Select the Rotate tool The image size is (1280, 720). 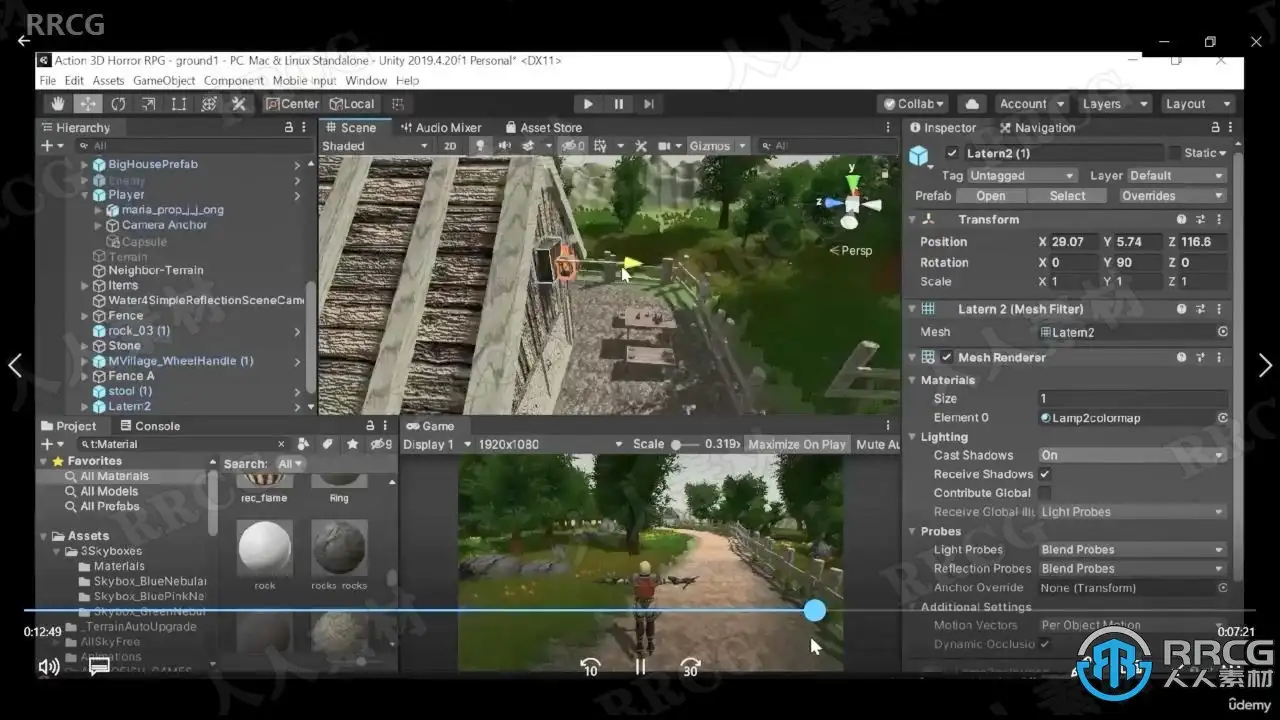coord(118,104)
